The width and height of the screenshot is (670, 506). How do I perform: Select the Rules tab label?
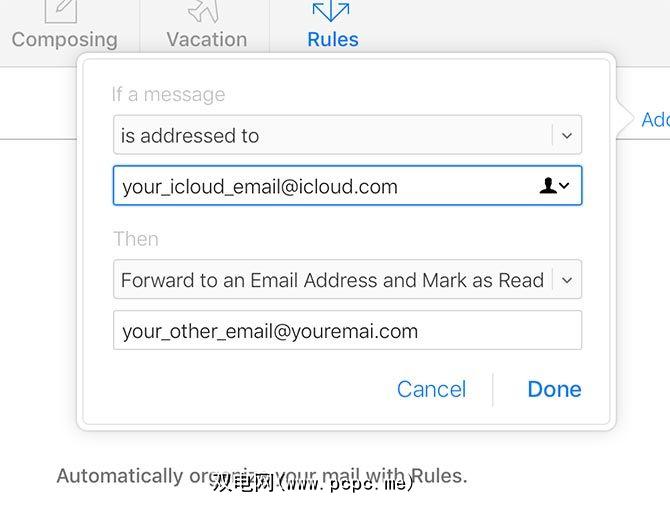click(332, 40)
